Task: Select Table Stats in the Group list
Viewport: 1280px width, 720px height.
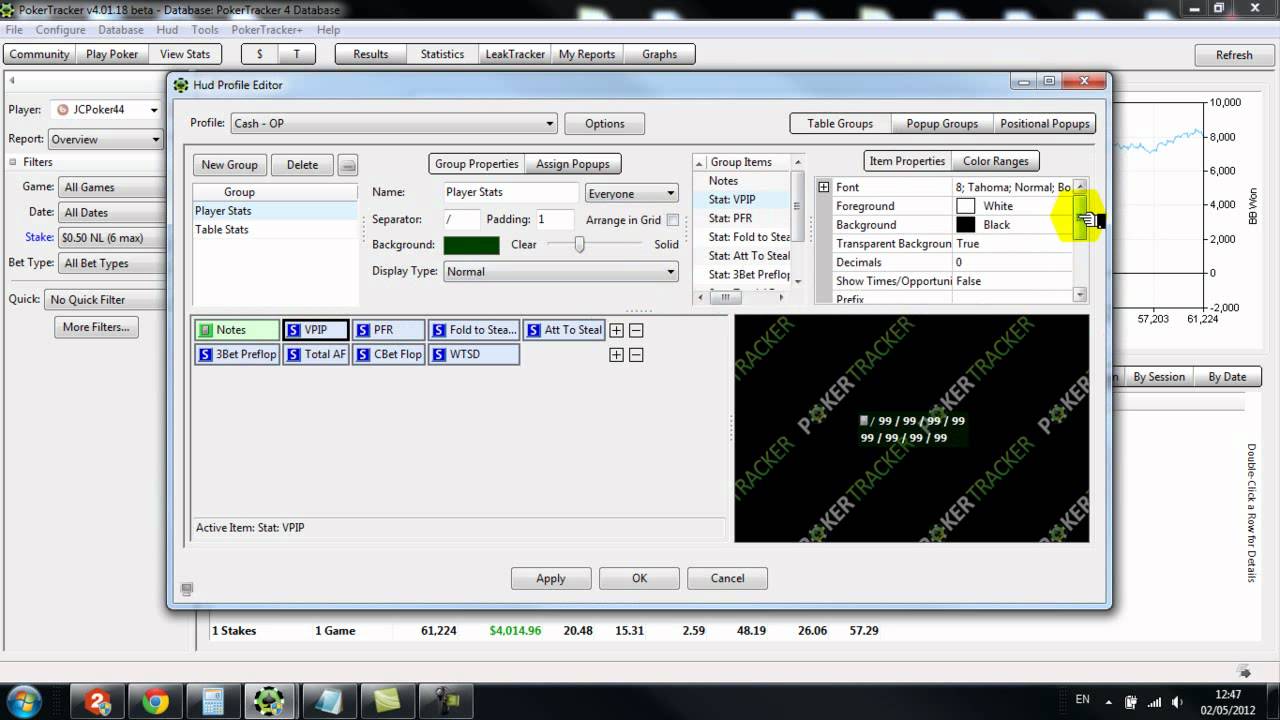Action: click(x=275, y=230)
